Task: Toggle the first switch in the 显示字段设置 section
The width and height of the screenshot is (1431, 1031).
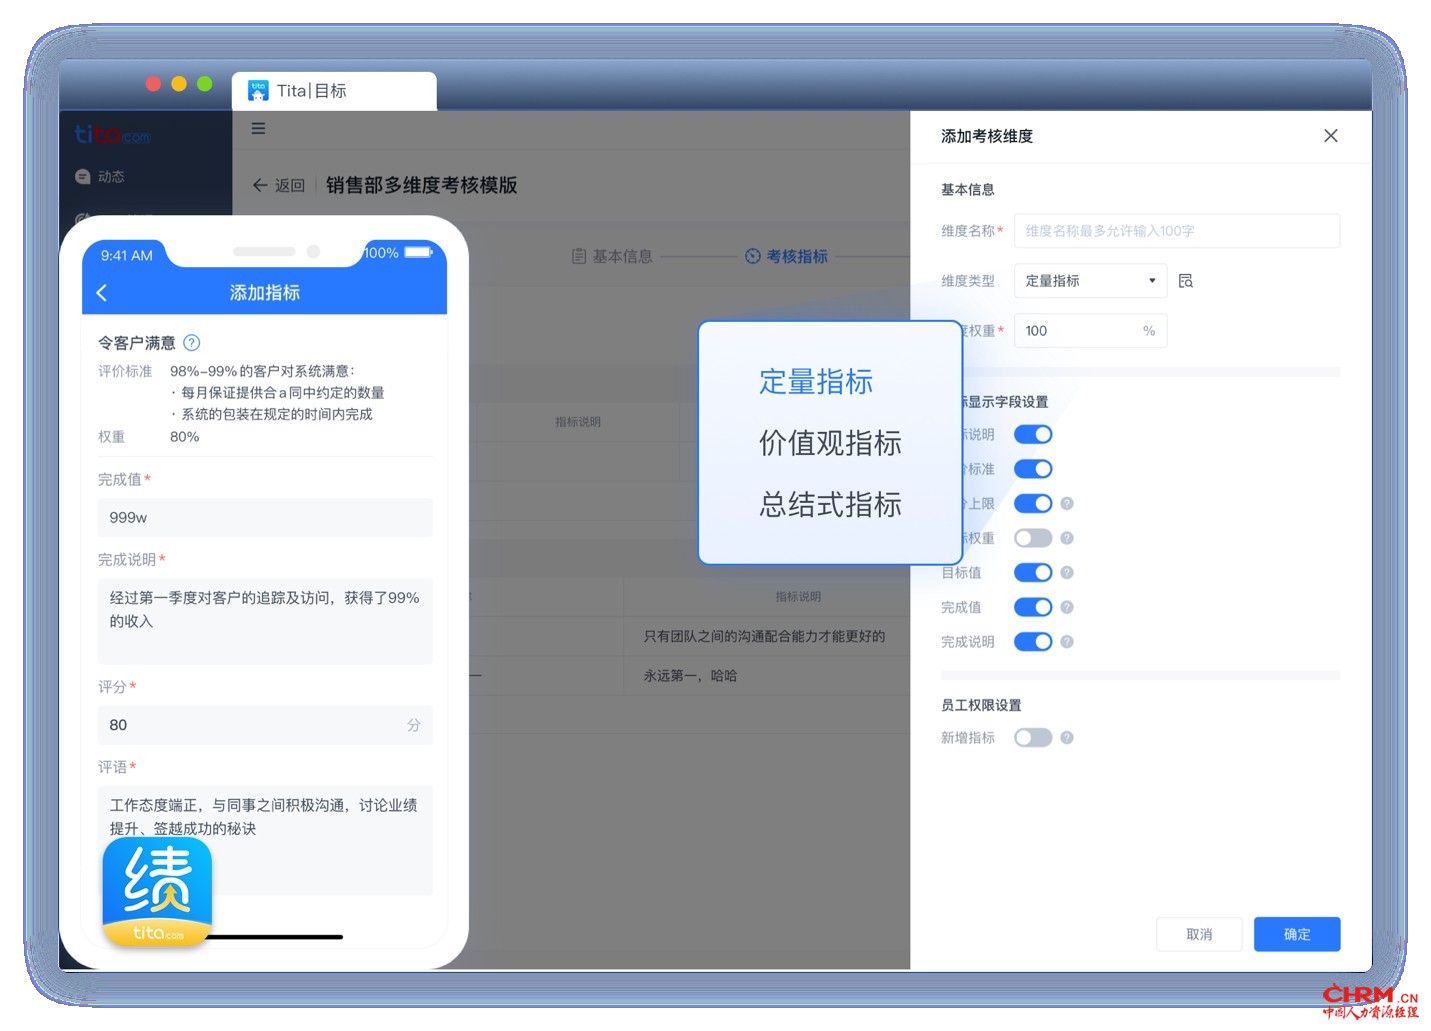Action: click(1033, 435)
